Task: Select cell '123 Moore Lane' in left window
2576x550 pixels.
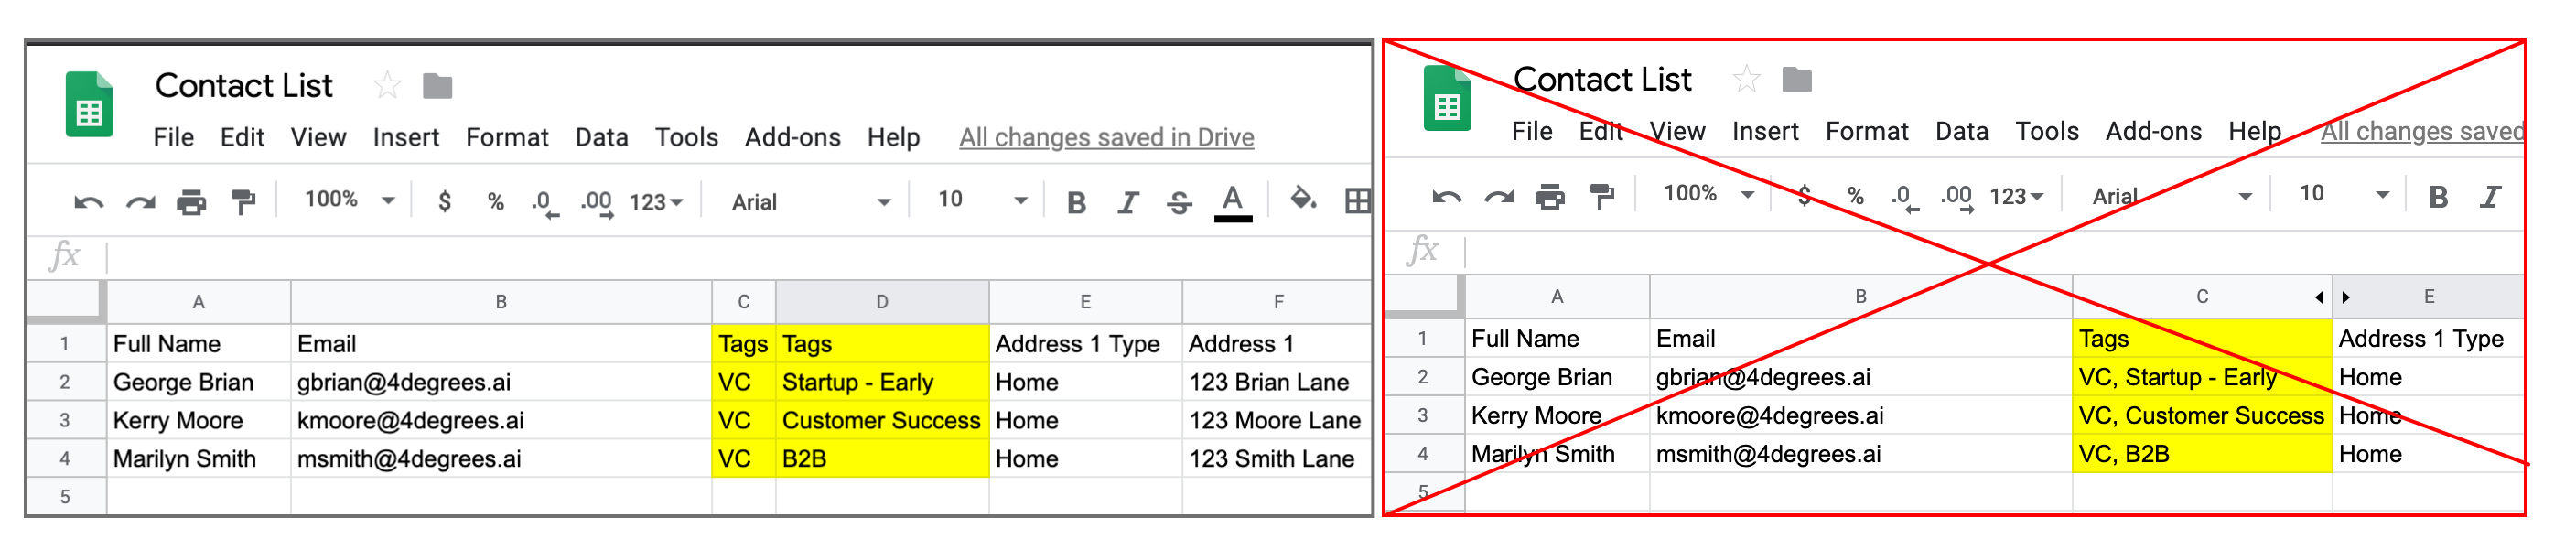Action: point(1276,420)
